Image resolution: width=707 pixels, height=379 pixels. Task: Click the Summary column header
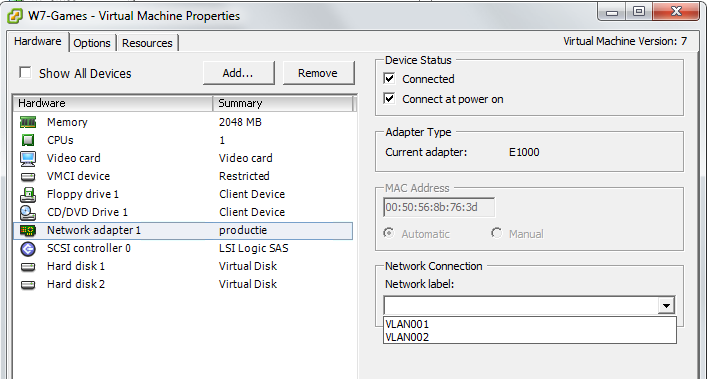pos(283,103)
